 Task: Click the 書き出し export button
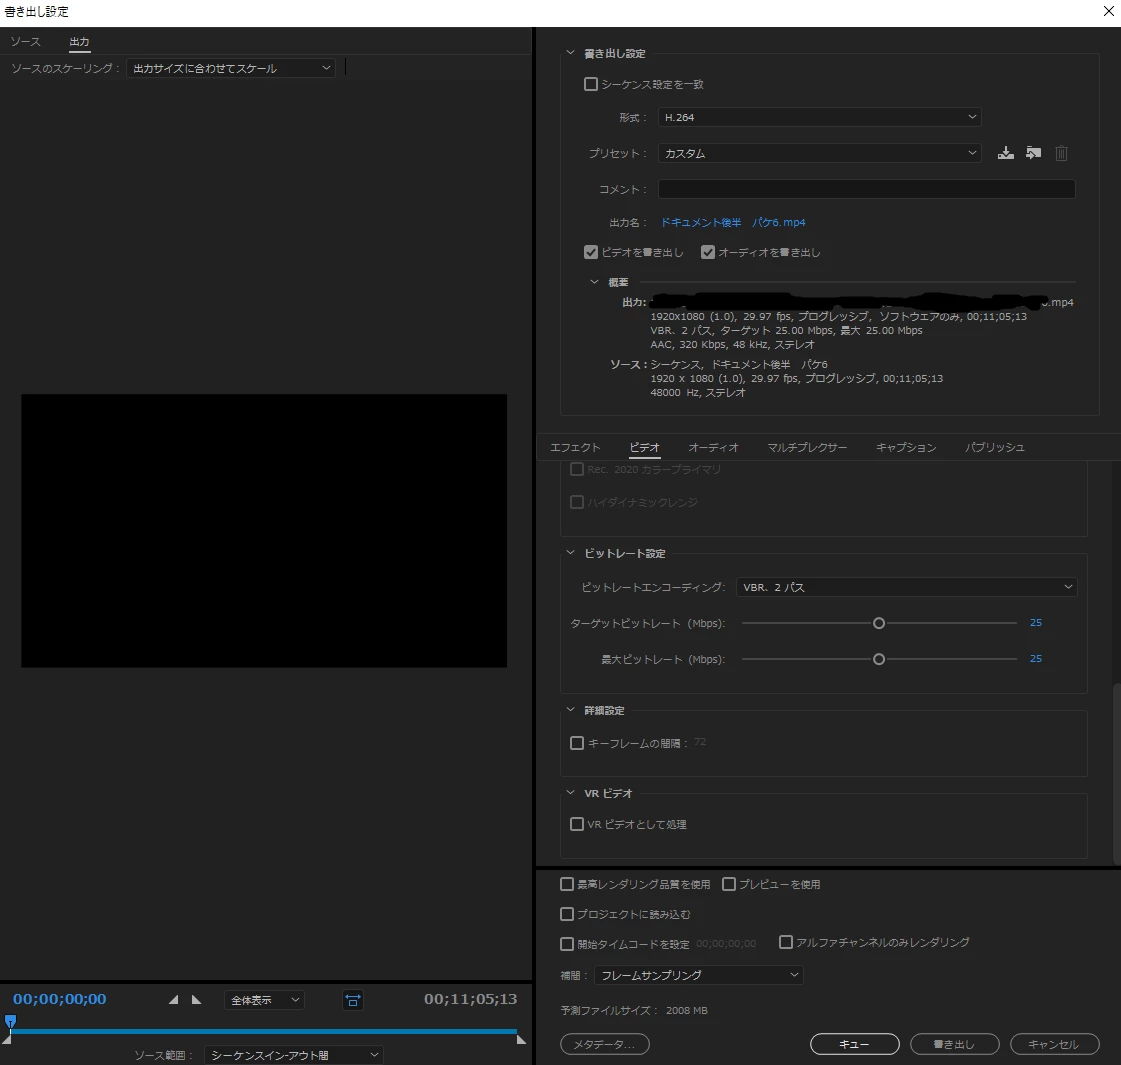[954, 1044]
